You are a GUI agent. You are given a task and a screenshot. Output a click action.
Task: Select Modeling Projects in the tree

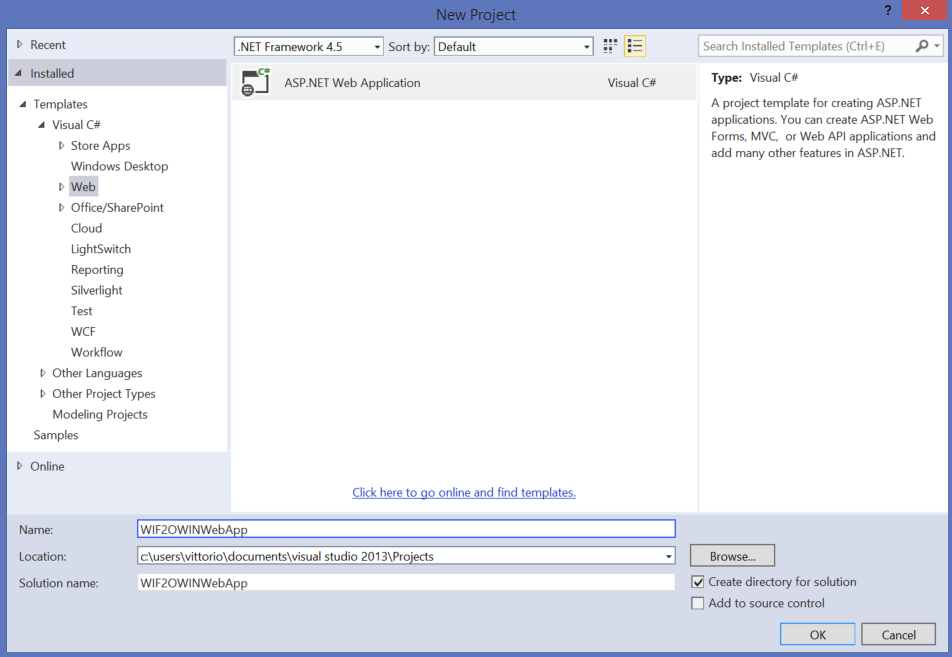100,414
